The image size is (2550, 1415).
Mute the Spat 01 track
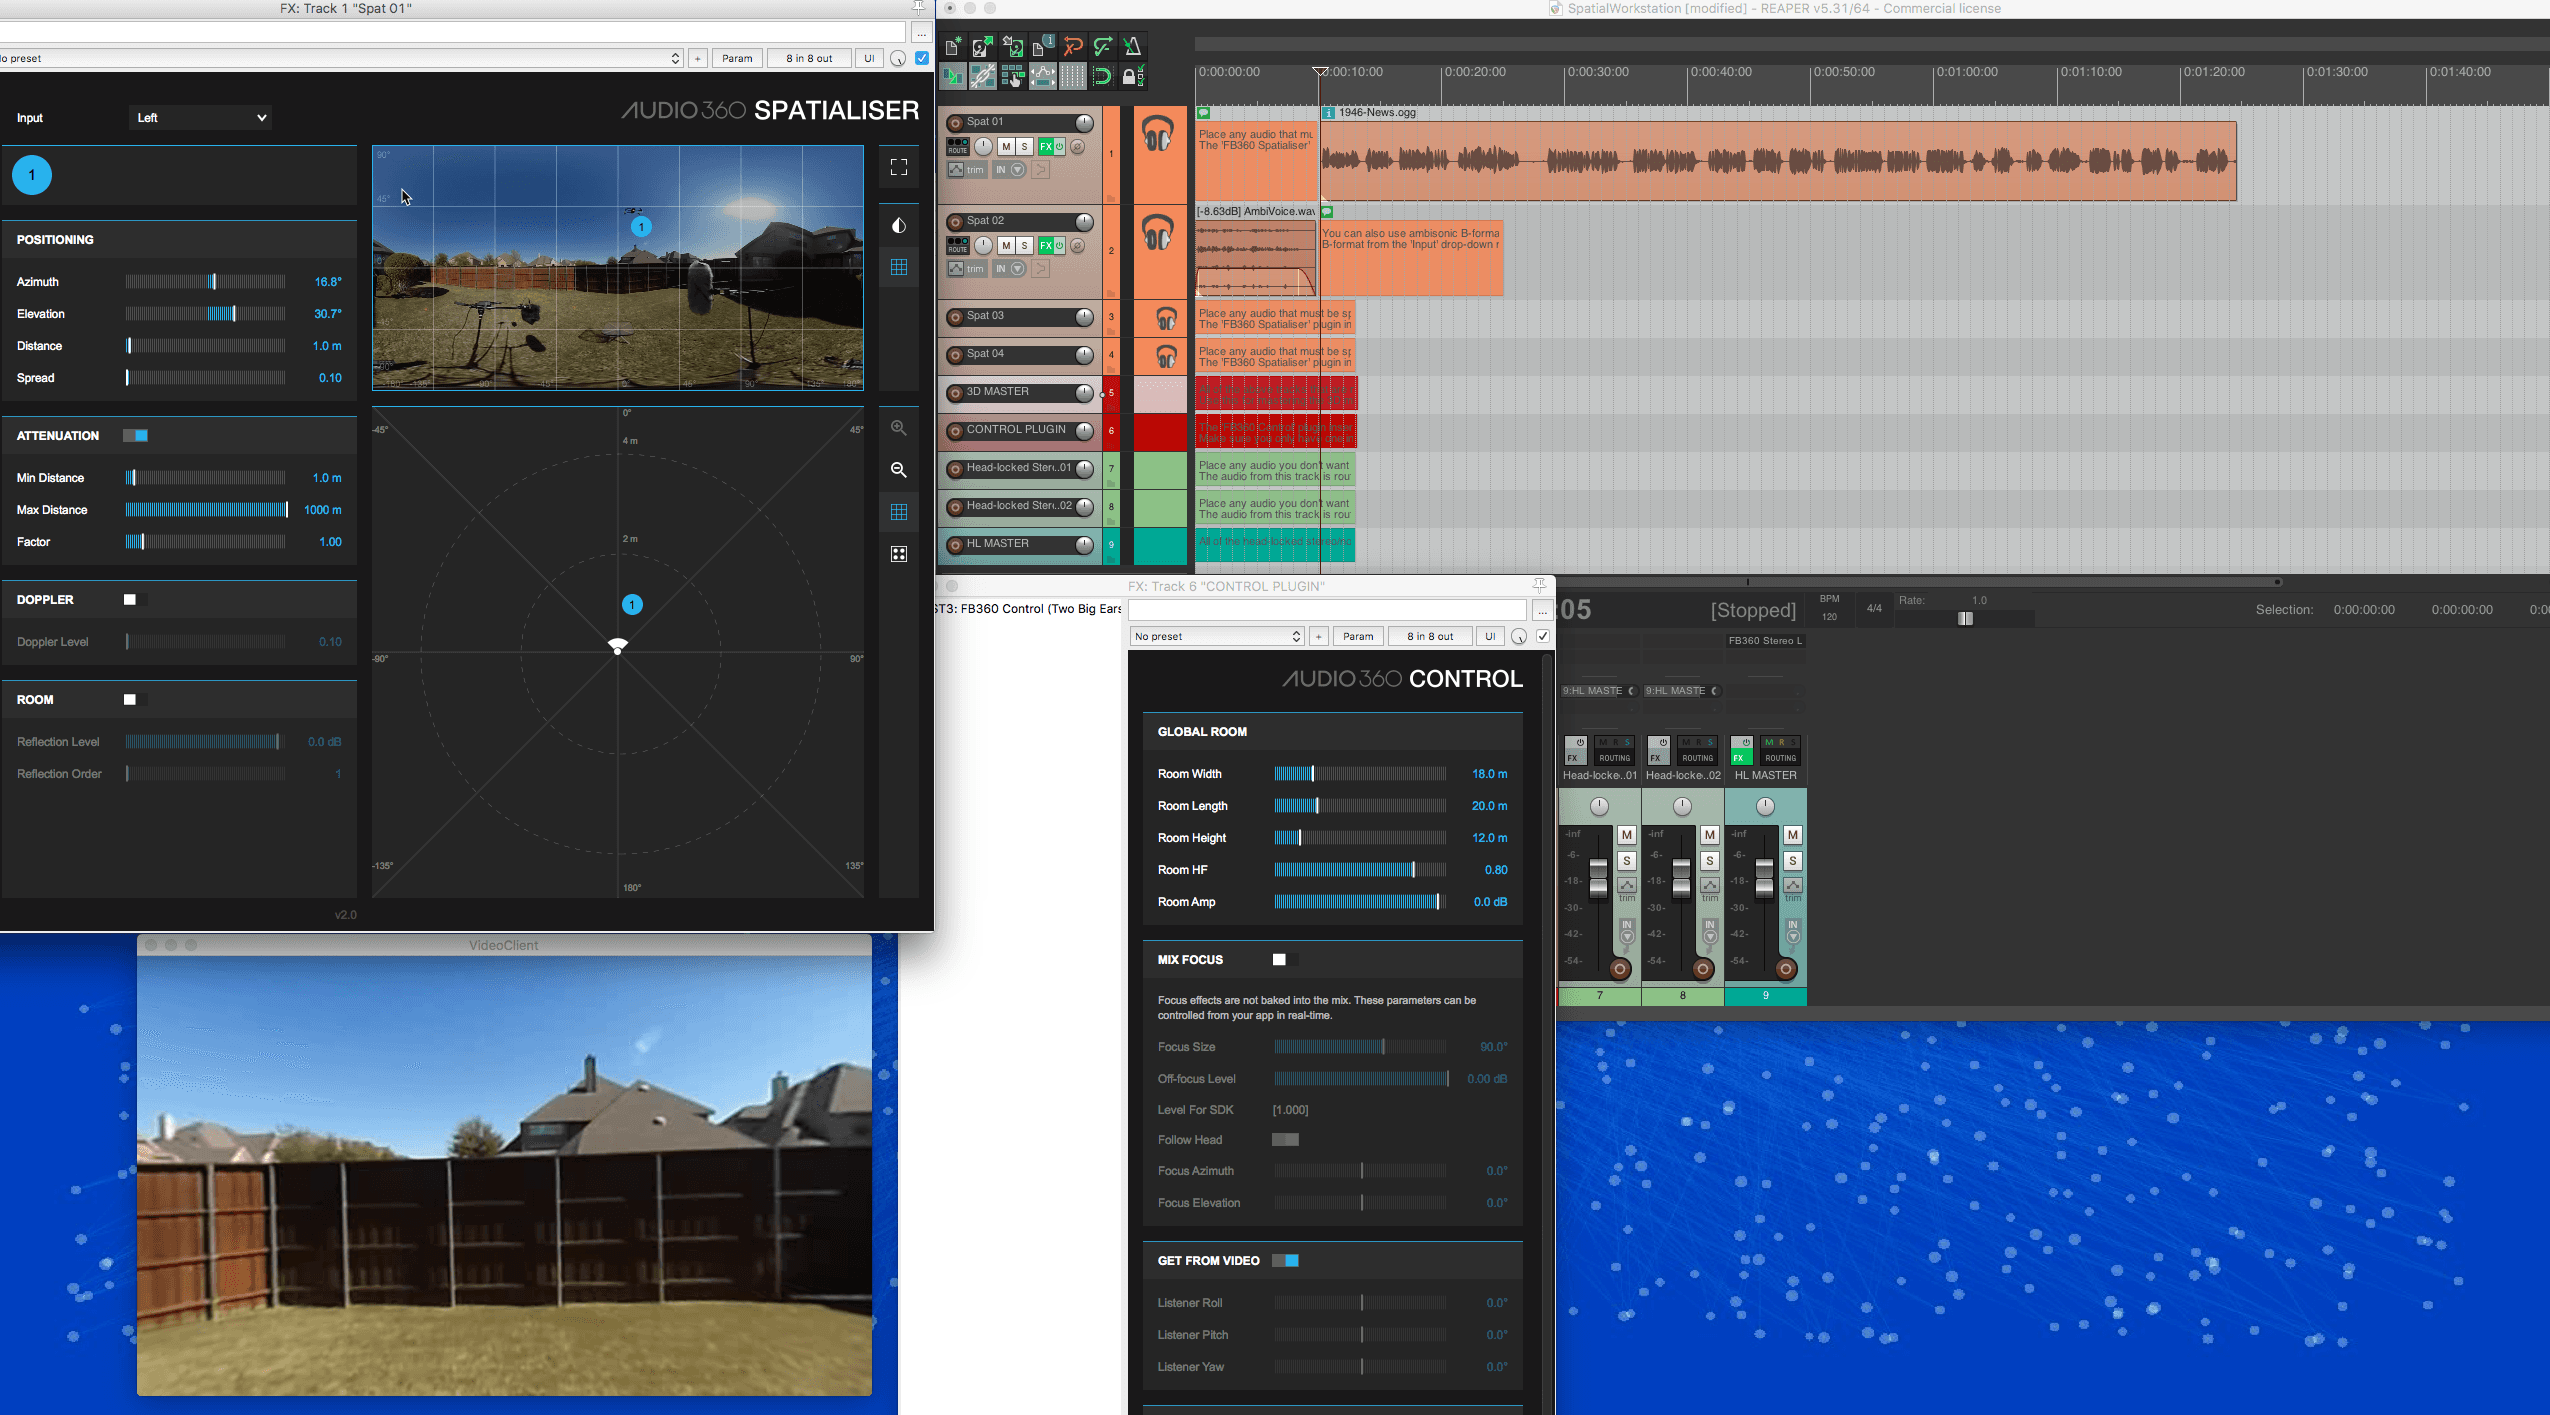[1006, 146]
